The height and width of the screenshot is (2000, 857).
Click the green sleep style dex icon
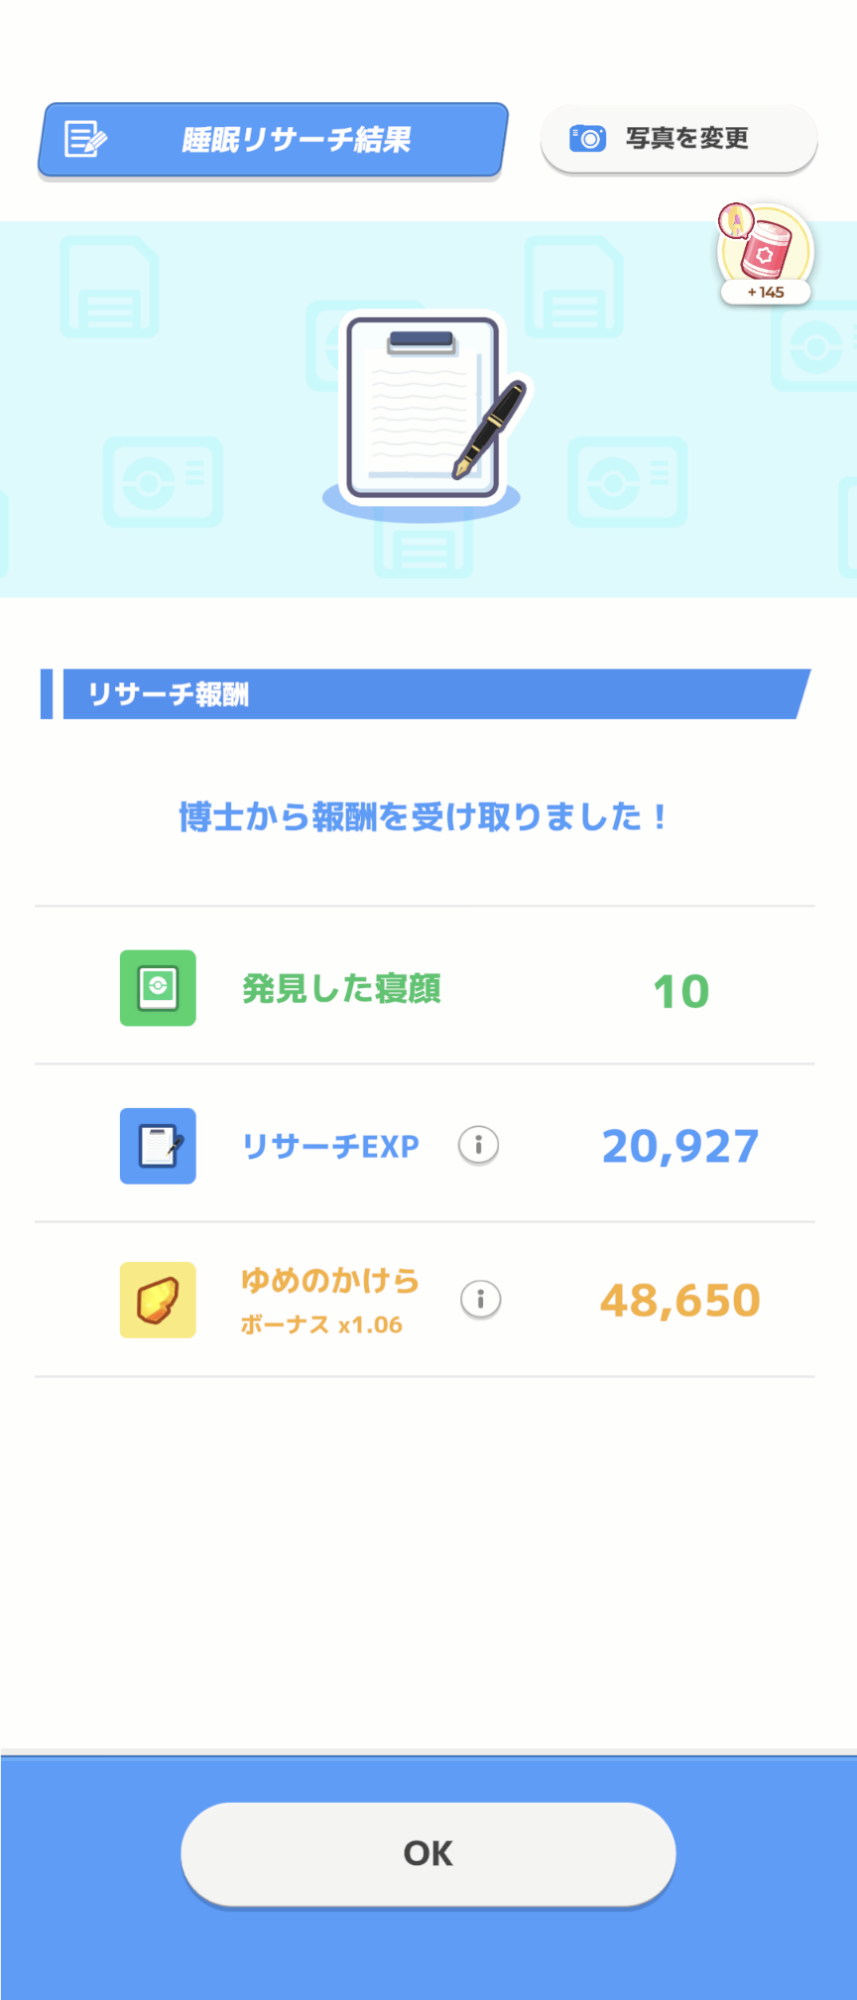158,988
